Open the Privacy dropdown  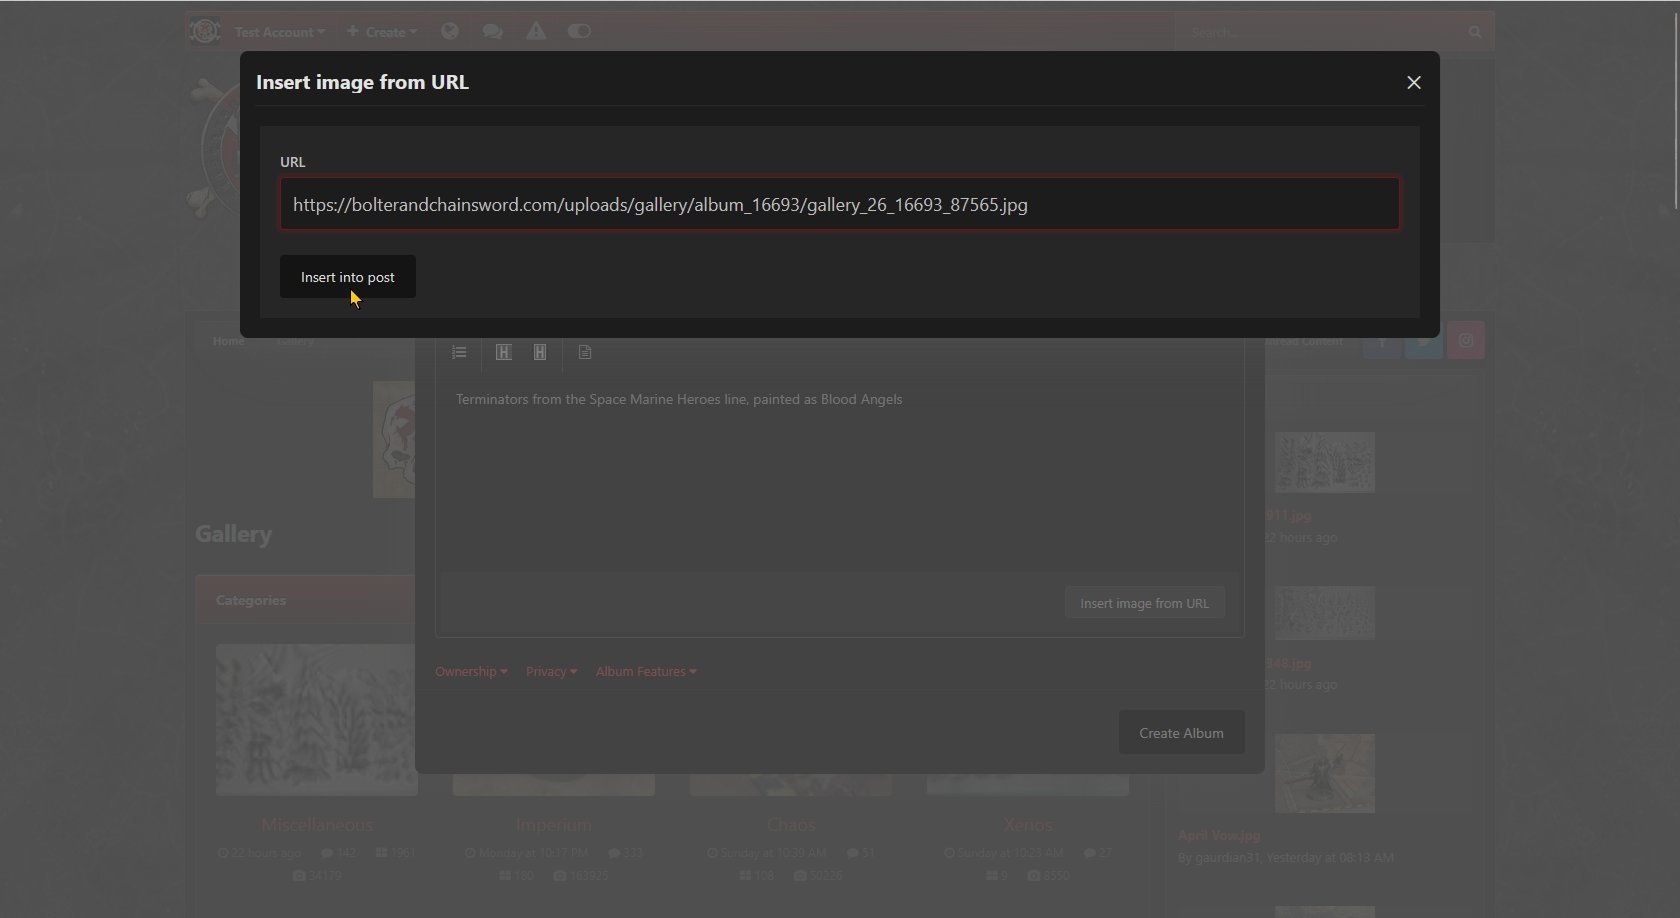(551, 671)
